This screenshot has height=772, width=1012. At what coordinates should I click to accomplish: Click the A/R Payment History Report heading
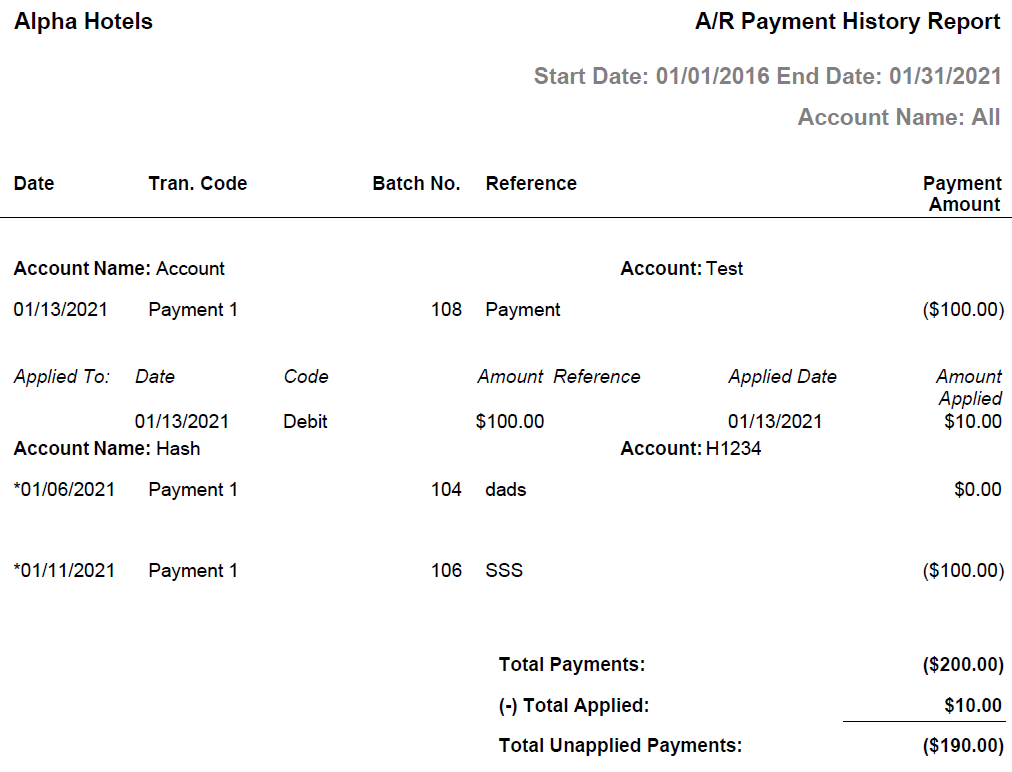pos(846,21)
